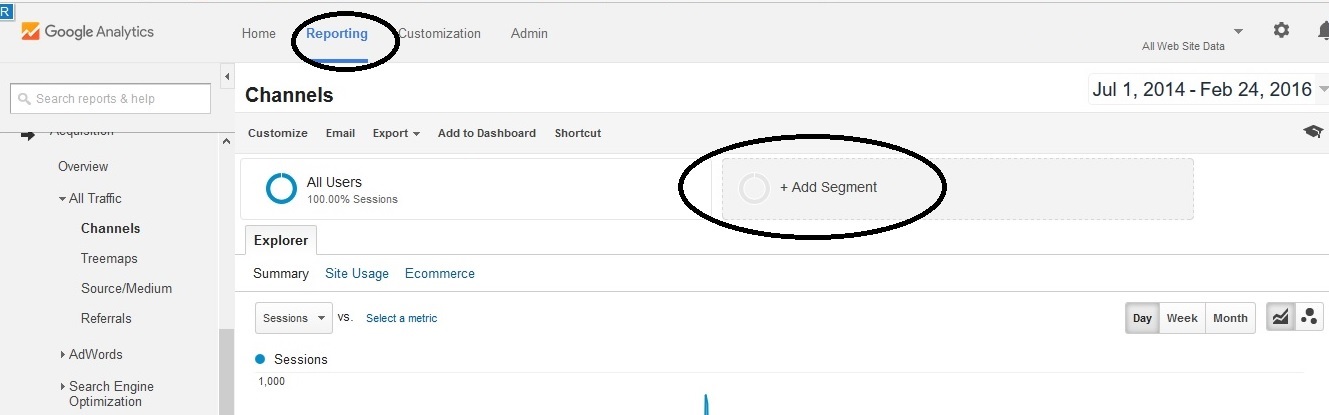Open the Export dropdown menu

tap(396, 133)
